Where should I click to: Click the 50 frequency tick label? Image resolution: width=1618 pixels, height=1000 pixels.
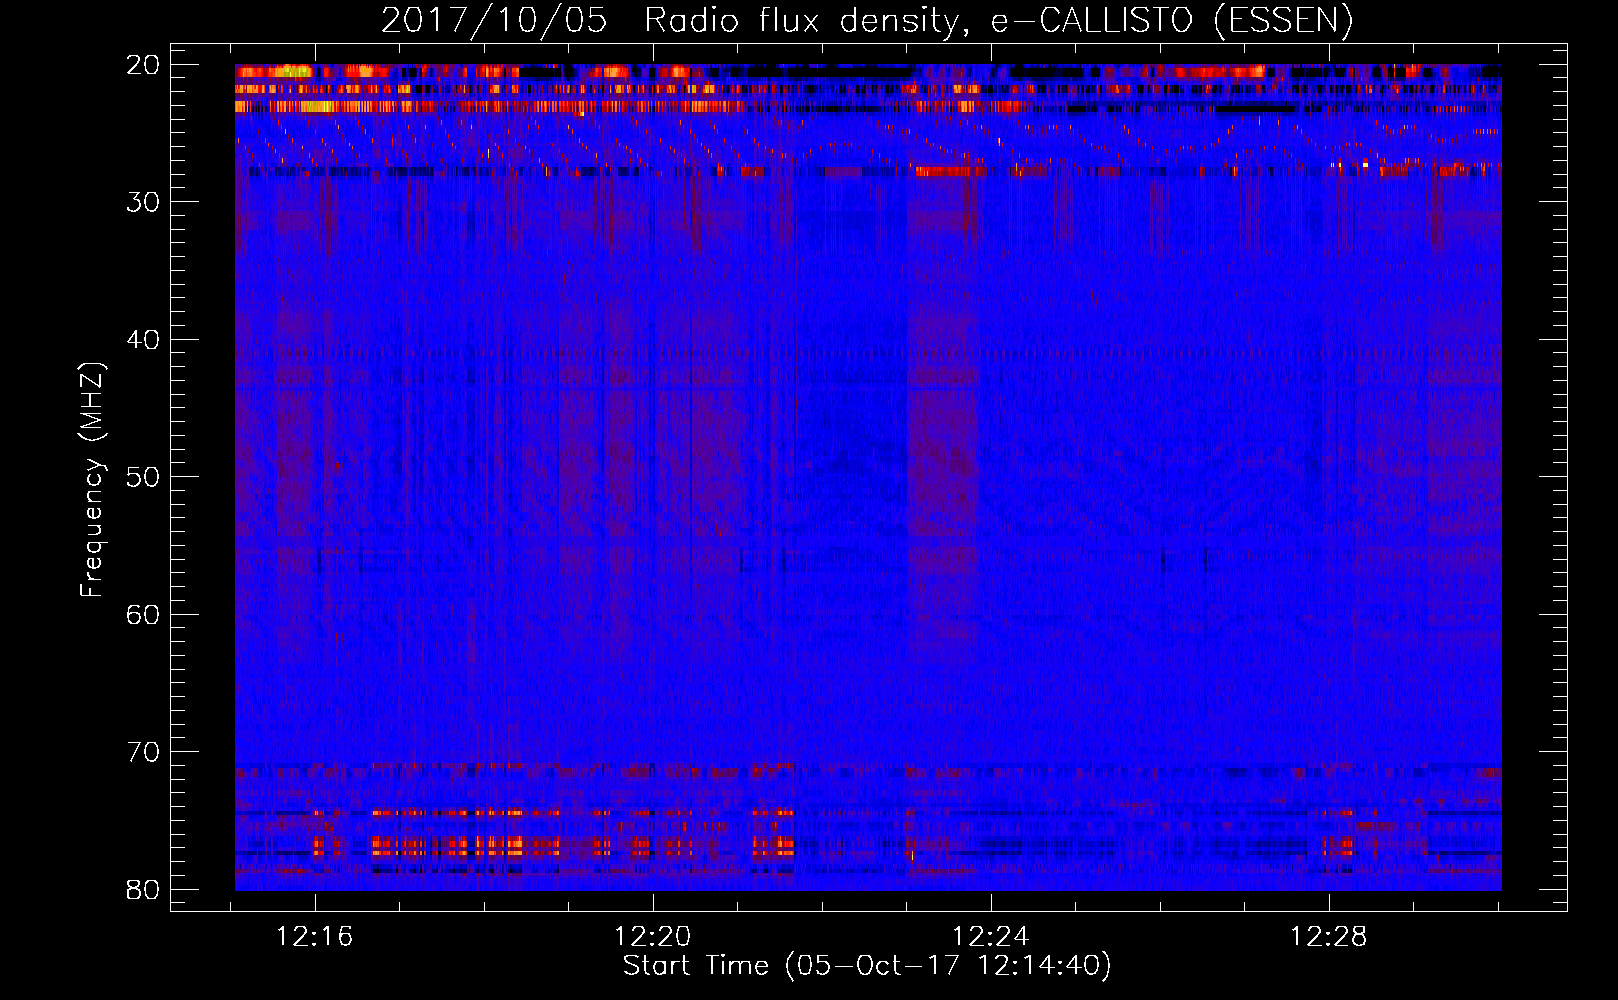point(144,477)
